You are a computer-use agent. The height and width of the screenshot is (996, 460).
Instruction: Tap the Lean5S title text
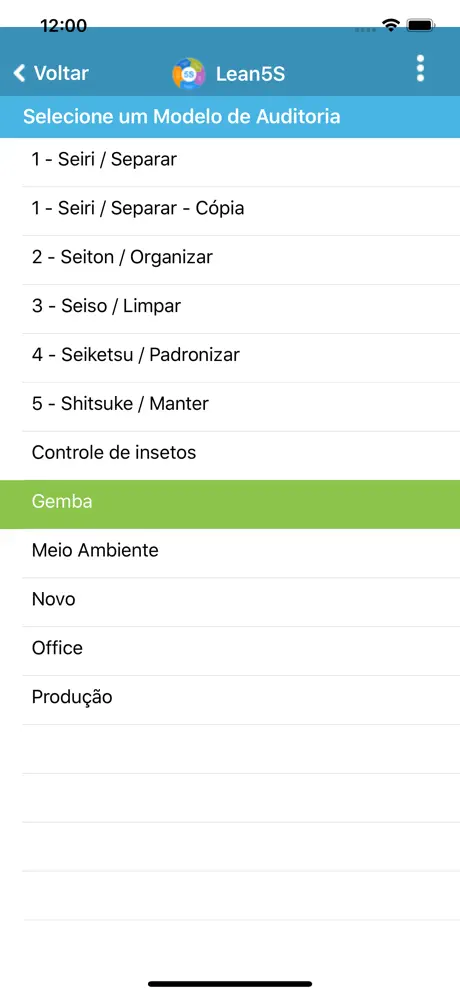250,74
